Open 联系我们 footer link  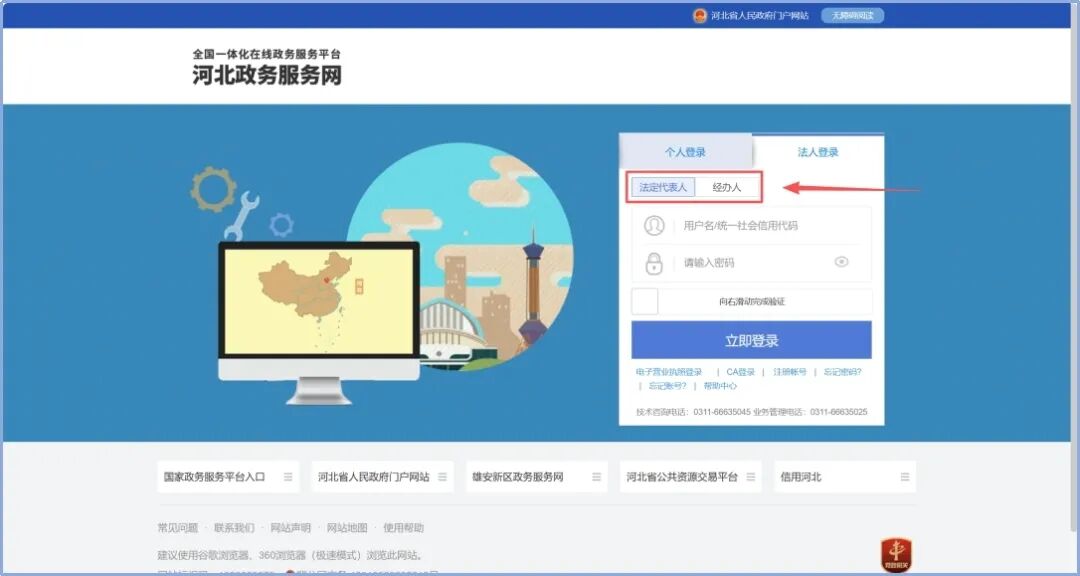click(234, 528)
